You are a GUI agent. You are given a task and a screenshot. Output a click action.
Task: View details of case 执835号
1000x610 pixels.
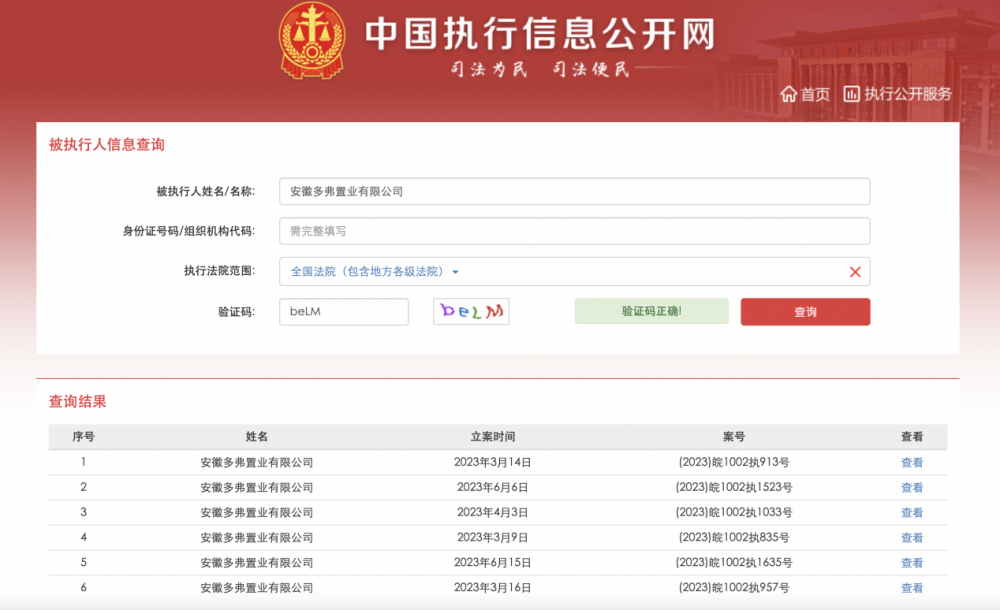[911, 538]
